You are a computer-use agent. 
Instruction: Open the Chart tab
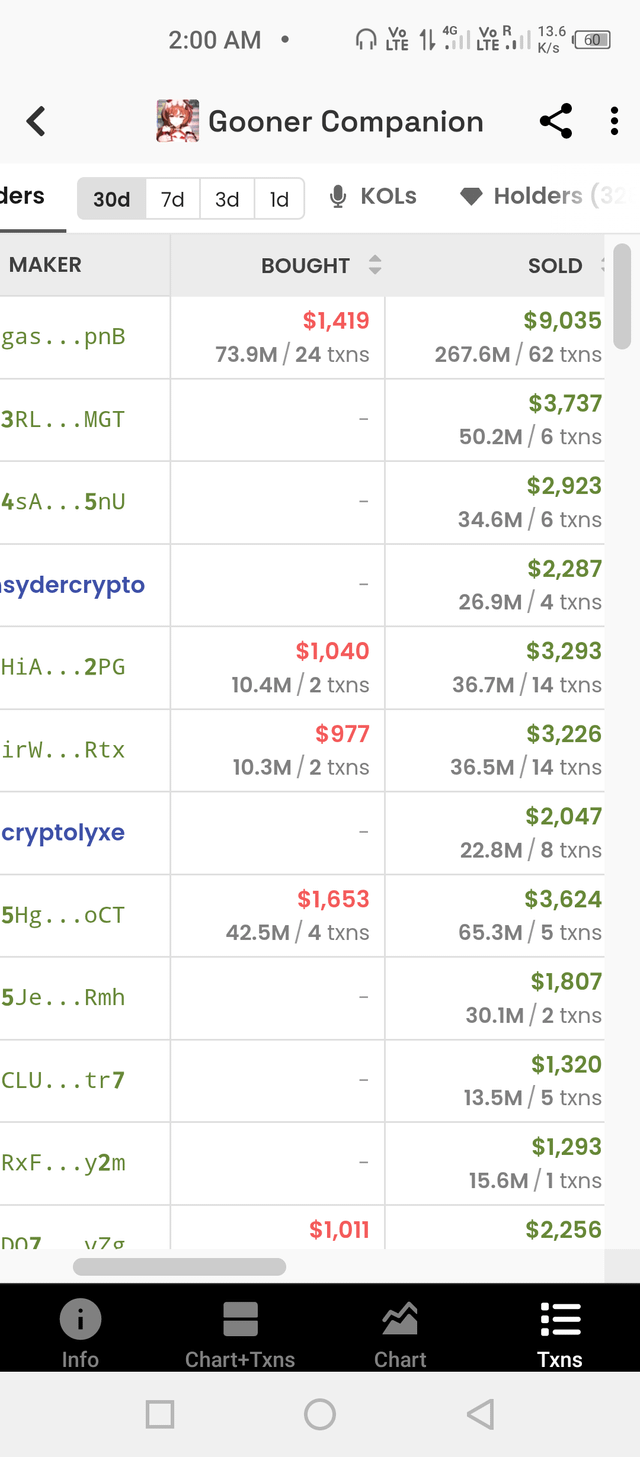pos(400,1331)
